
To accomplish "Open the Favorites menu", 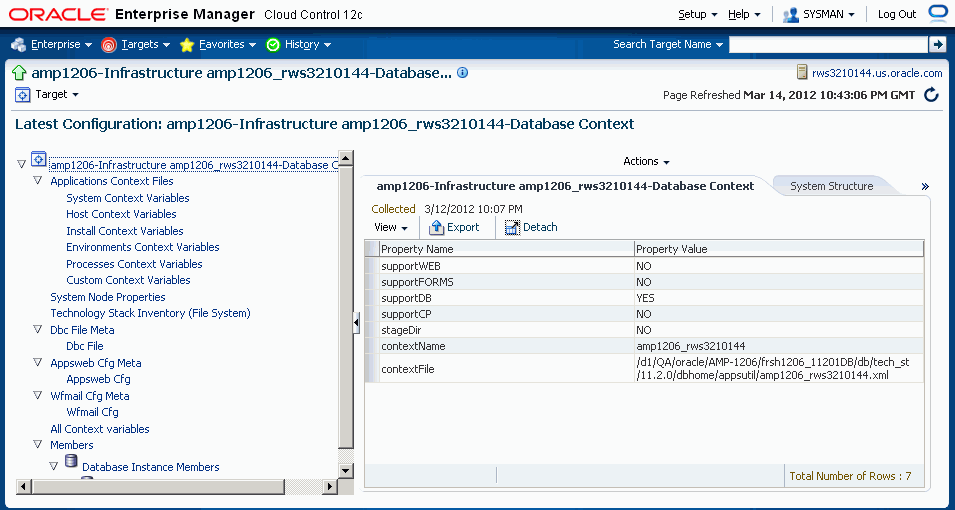I will [220, 44].
